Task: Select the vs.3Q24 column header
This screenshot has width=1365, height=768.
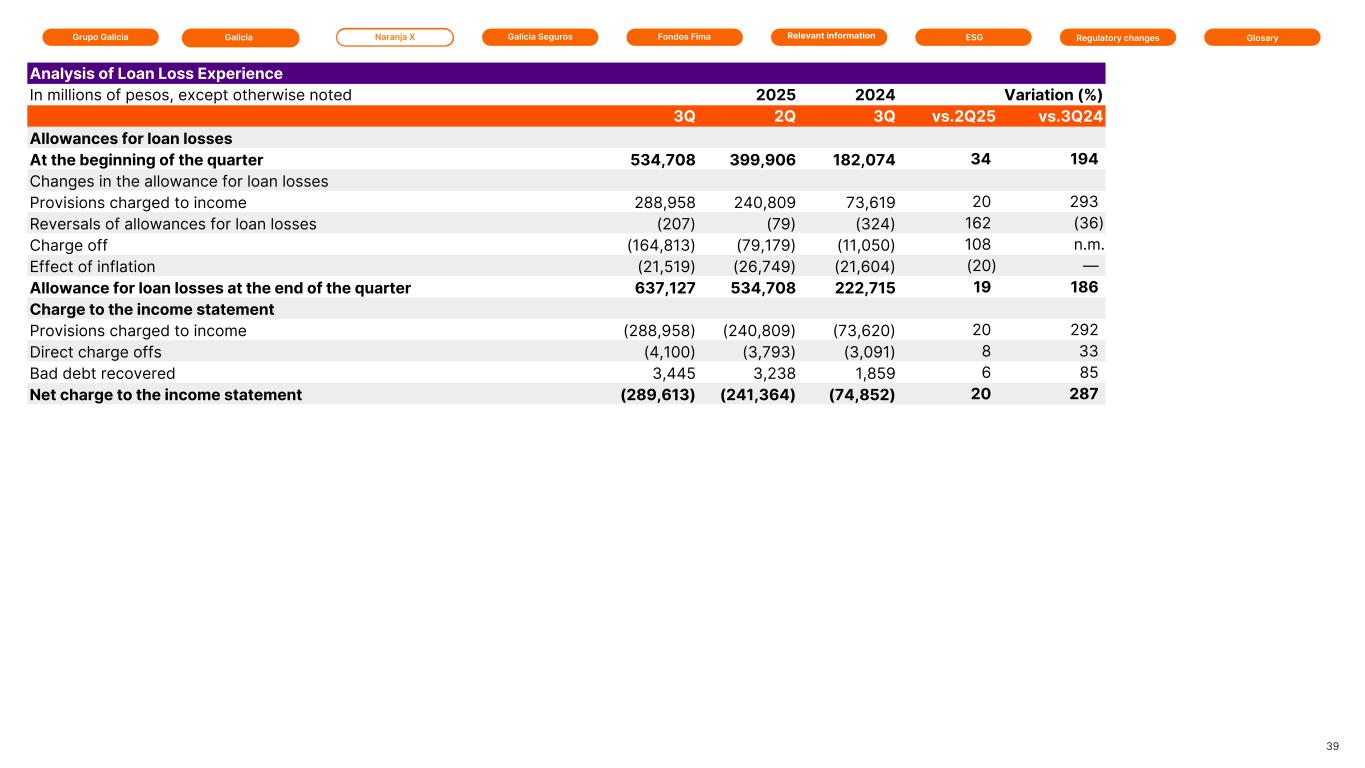Action: point(1071,116)
